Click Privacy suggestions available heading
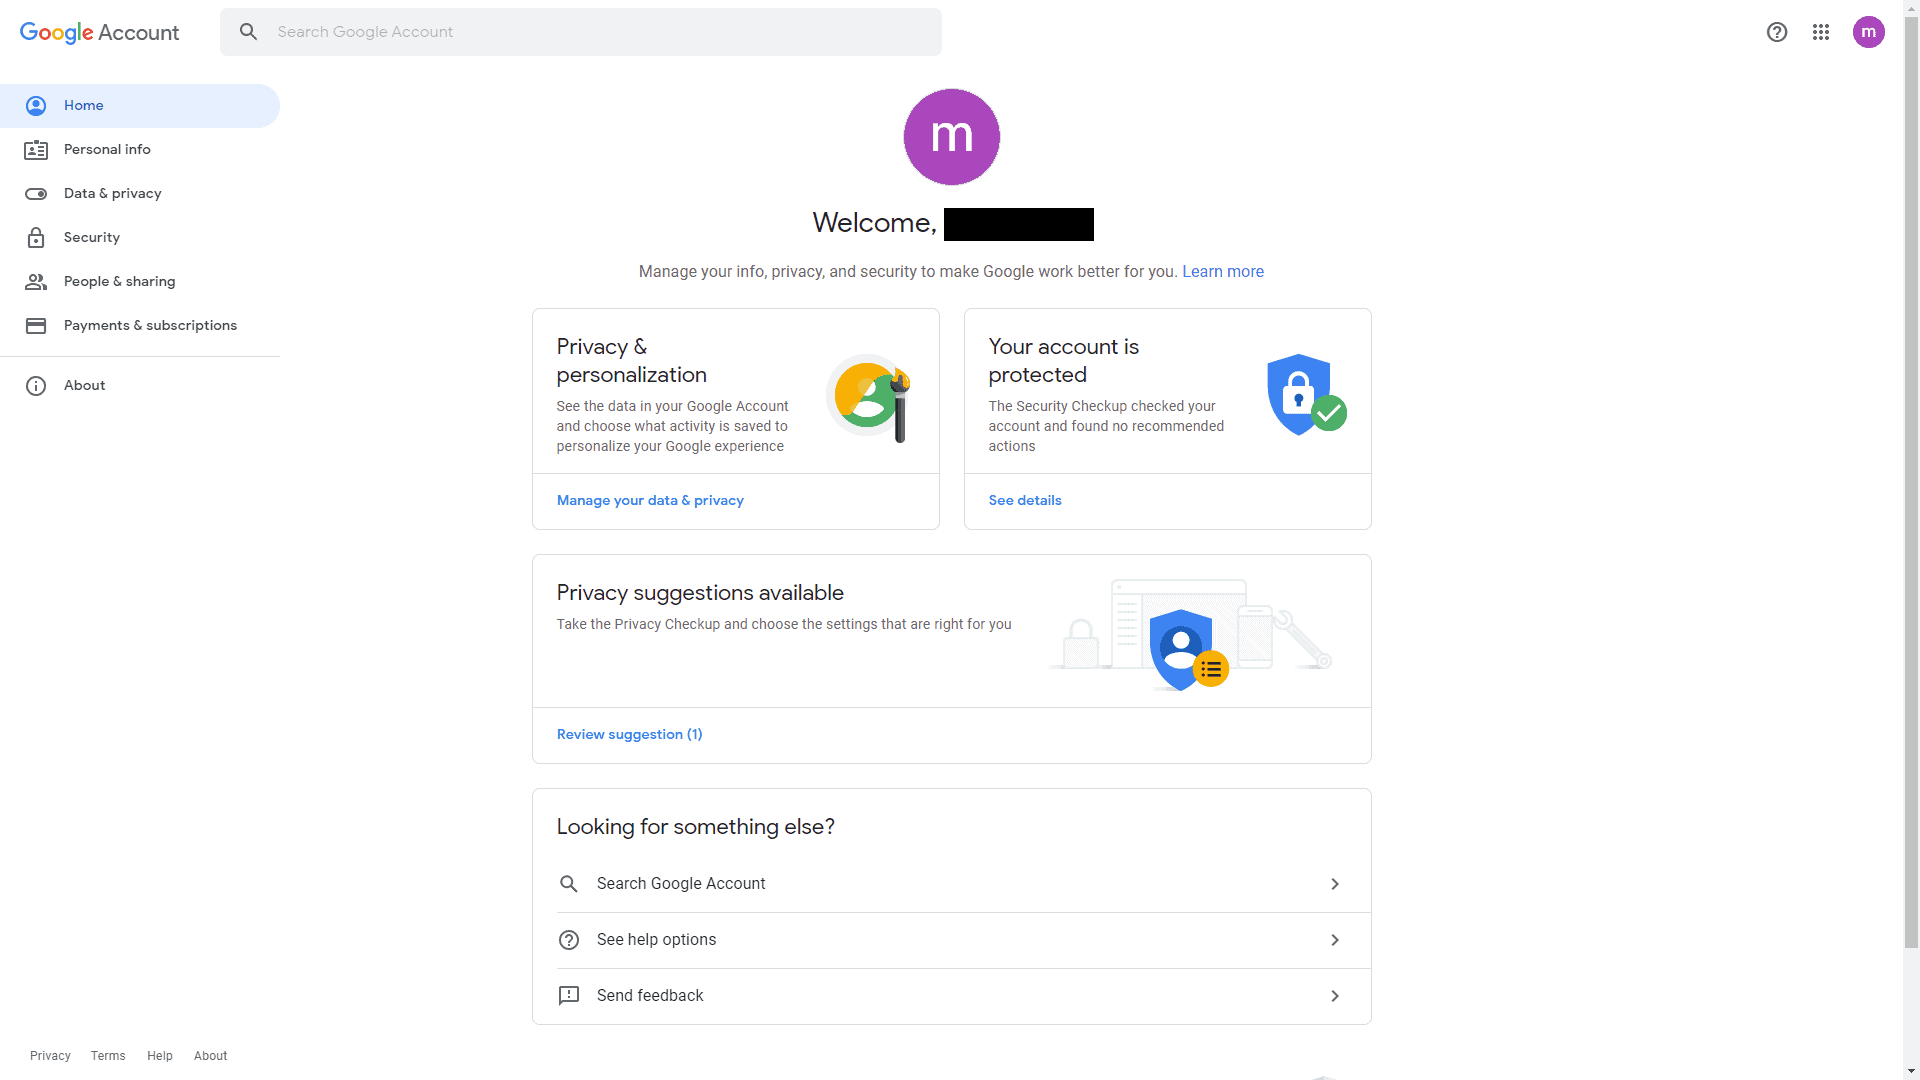 click(700, 593)
